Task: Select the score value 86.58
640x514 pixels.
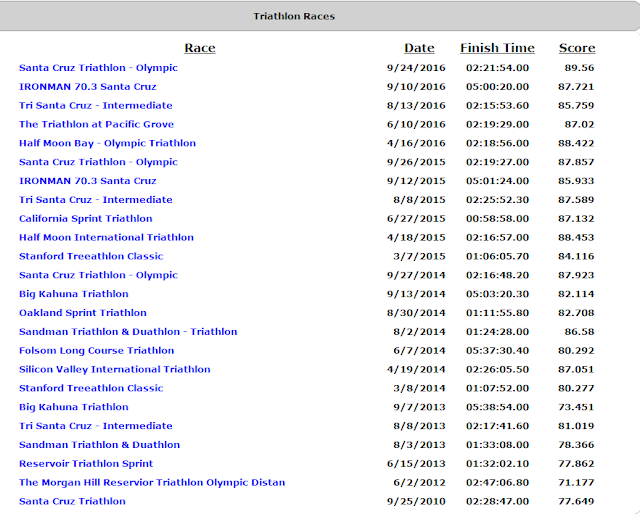Action: click(579, 332)
